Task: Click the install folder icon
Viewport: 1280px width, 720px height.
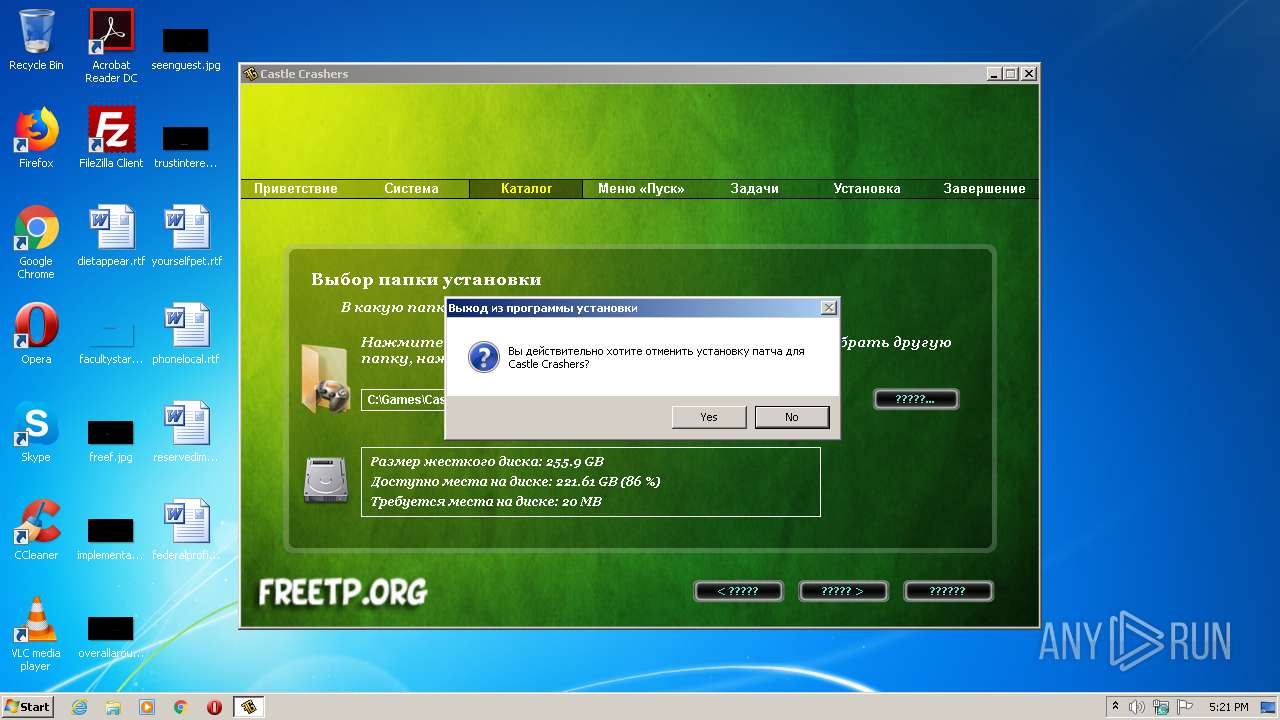Action: pos(325,378)
